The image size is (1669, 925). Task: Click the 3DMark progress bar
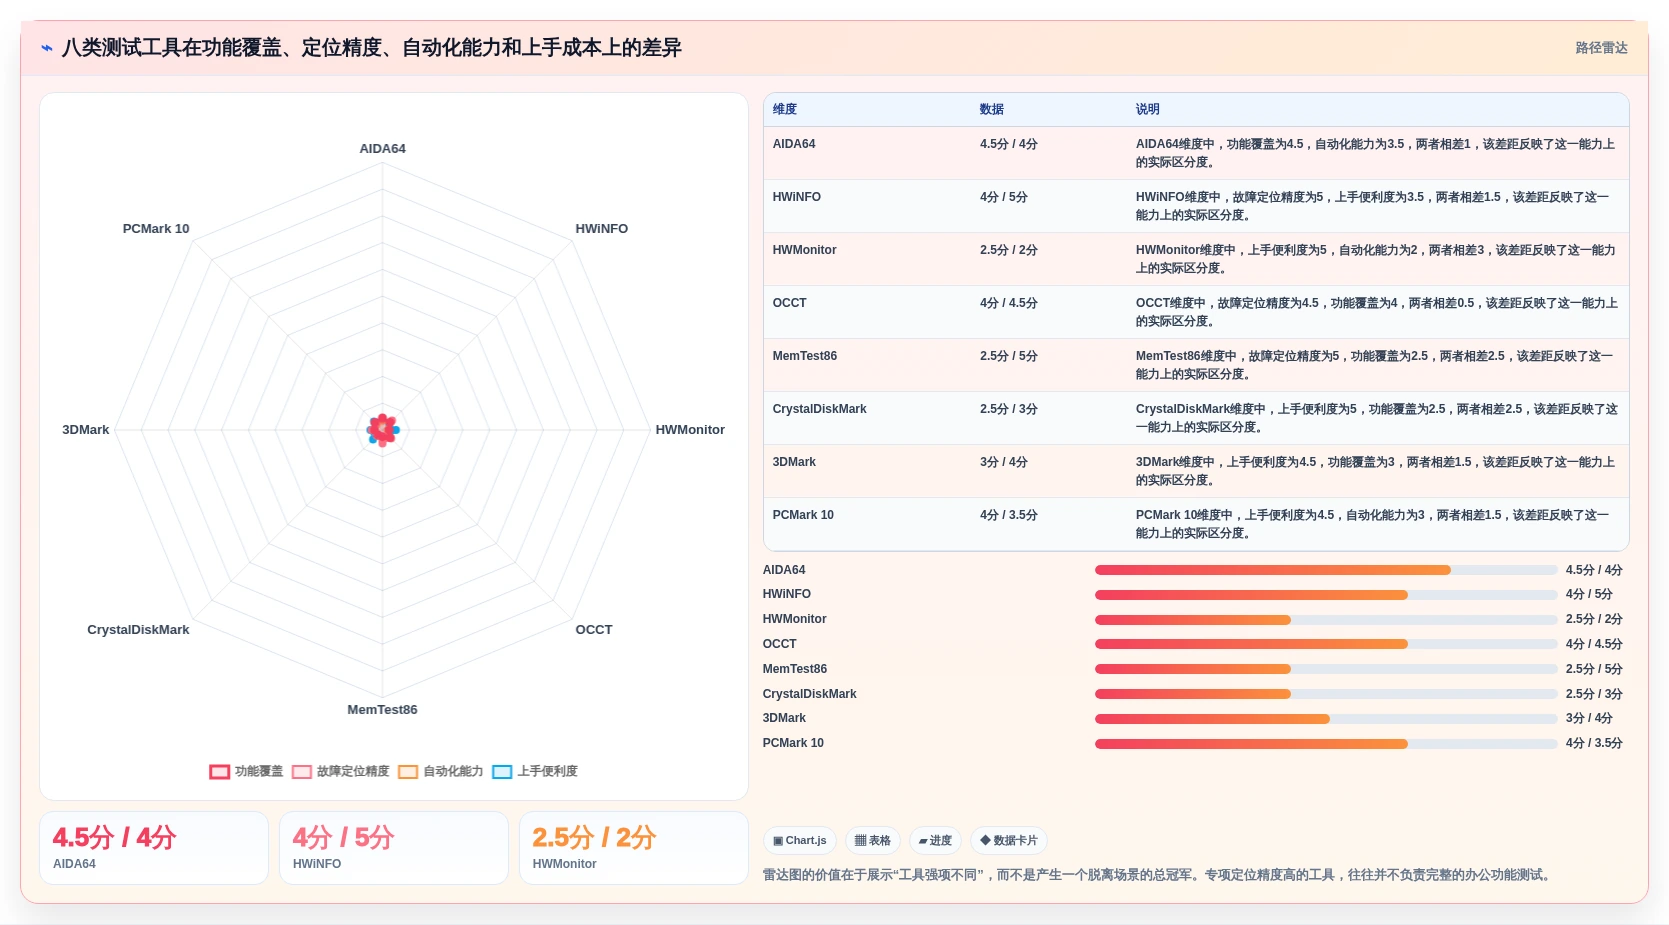(x=1326, y=719)
